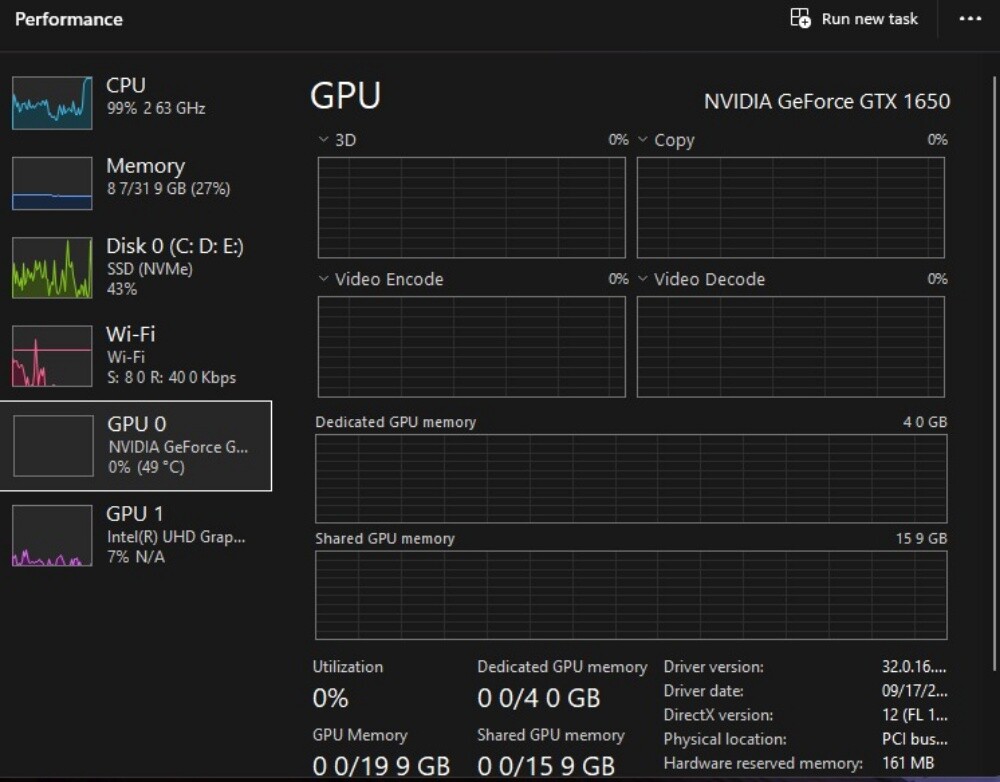Click the '8 7/31 9 GB (27%)' memory reading
The width and height of the screenshot is (1000, 782).
coord(168,188)
